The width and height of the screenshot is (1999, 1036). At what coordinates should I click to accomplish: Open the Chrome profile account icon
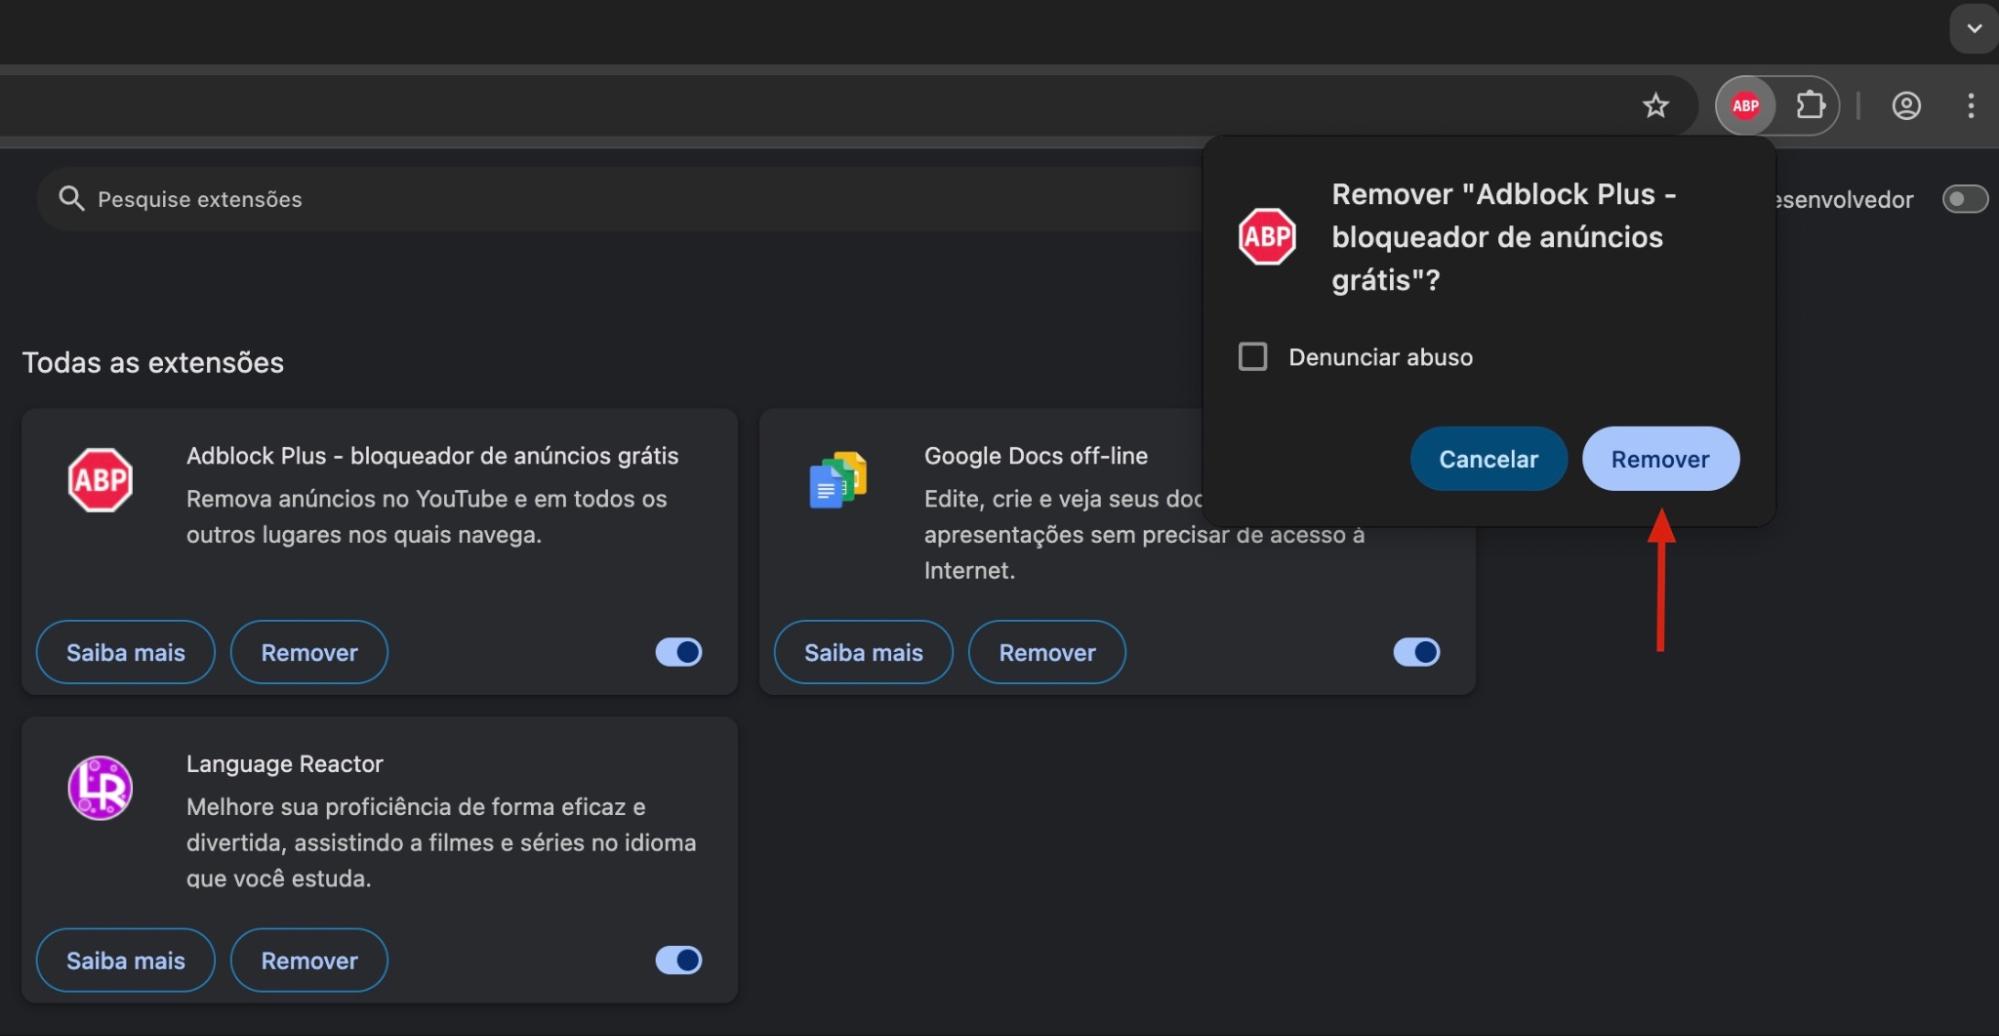tap(1905, 105)
